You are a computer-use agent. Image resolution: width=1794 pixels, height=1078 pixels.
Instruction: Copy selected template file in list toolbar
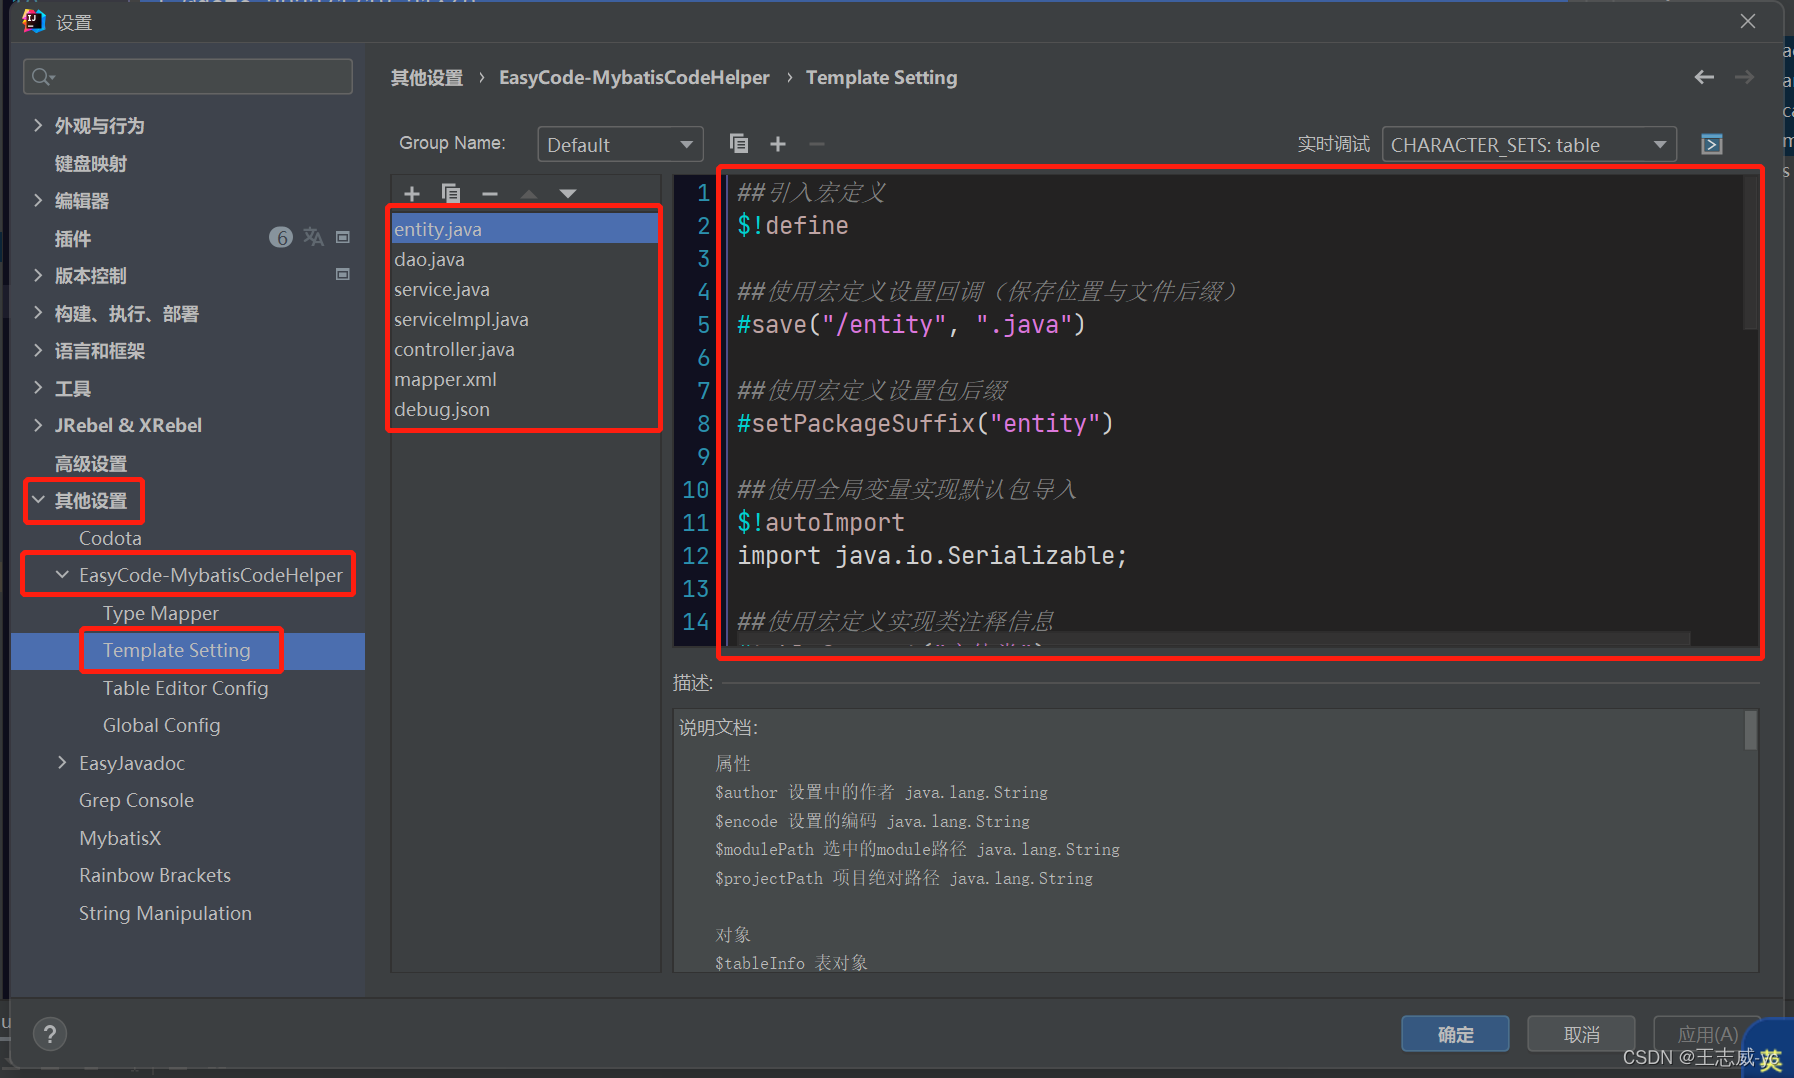(x=451, y=193)
